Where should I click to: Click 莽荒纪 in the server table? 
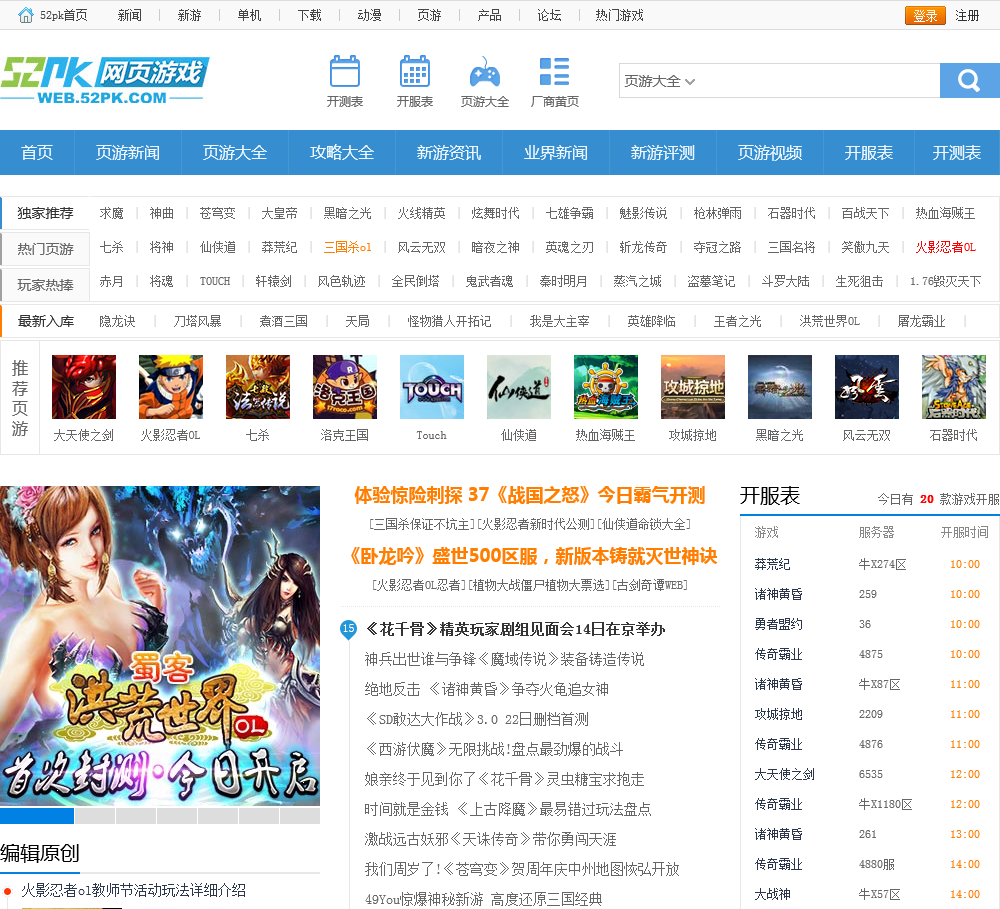coord(772,564)
